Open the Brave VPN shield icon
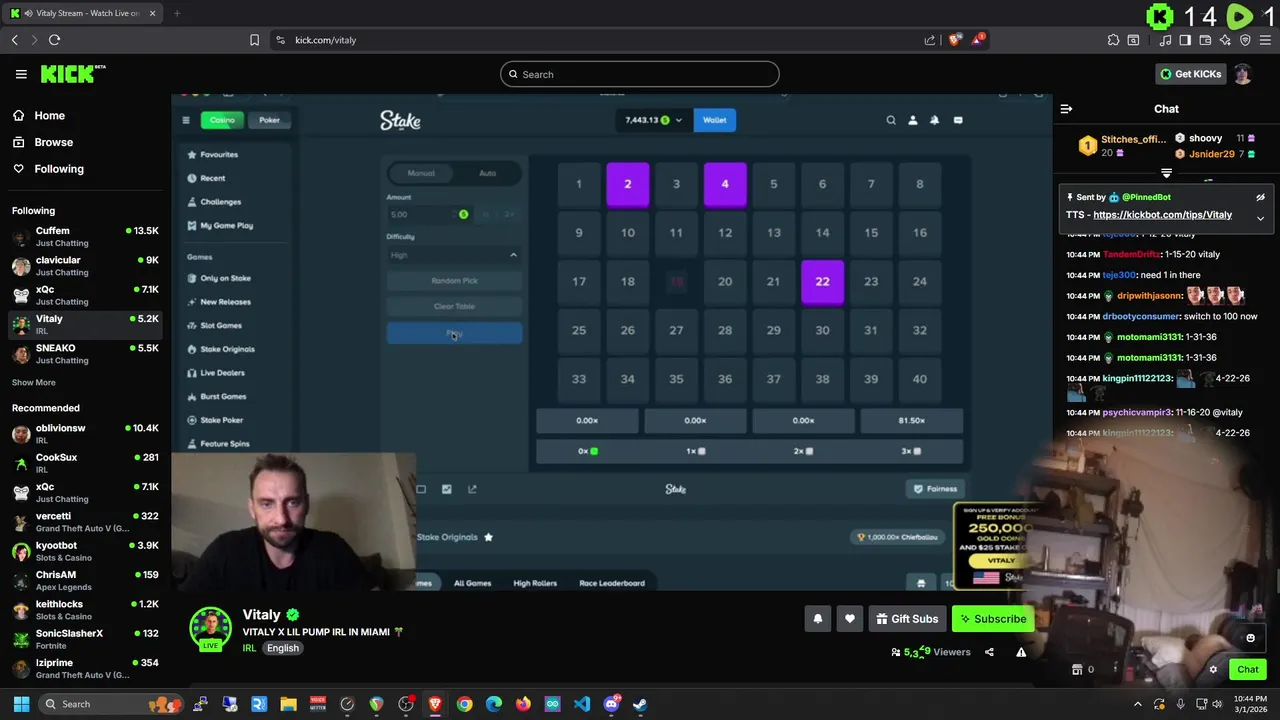Screen dimensions: 1280x720 point(1245,40)
